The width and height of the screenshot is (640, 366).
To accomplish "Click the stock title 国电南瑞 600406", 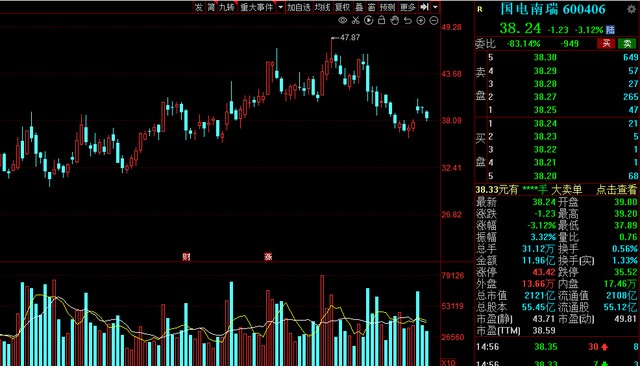I will 553,9.
